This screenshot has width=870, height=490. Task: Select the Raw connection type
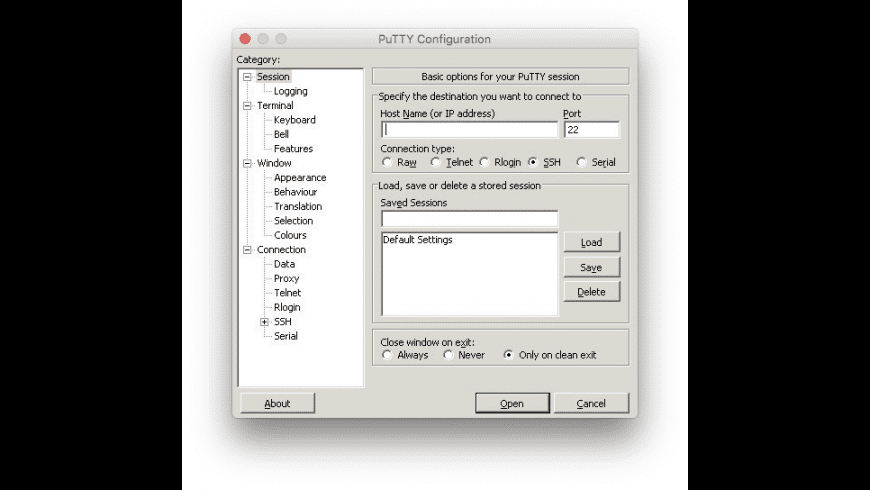click(387, 162)
